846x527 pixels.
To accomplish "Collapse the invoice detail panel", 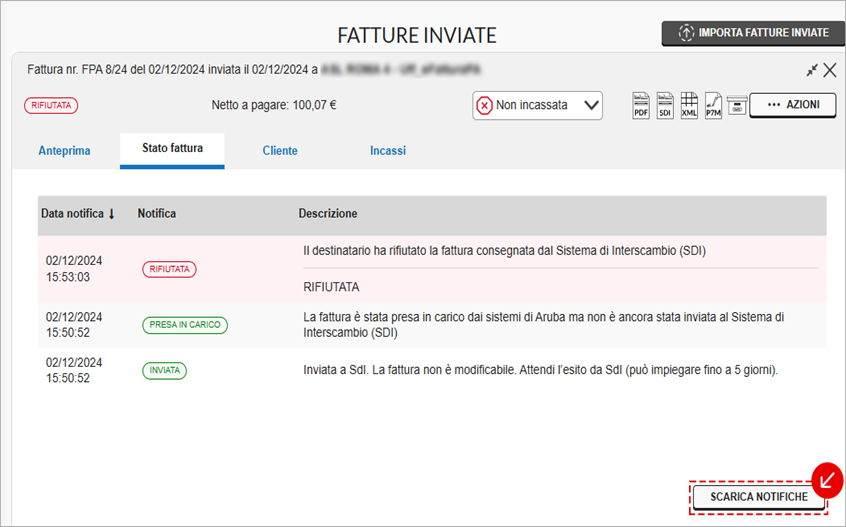I will coord(812,70).
